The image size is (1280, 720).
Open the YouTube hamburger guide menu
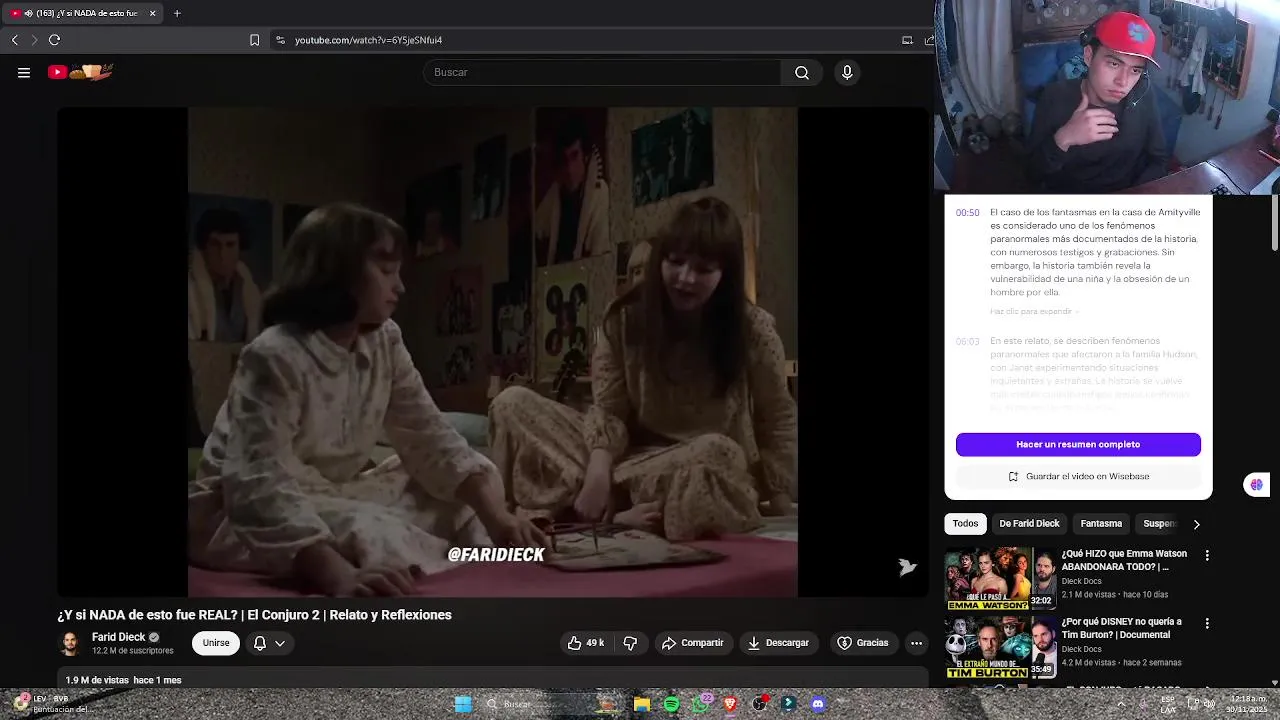[24, 72]
